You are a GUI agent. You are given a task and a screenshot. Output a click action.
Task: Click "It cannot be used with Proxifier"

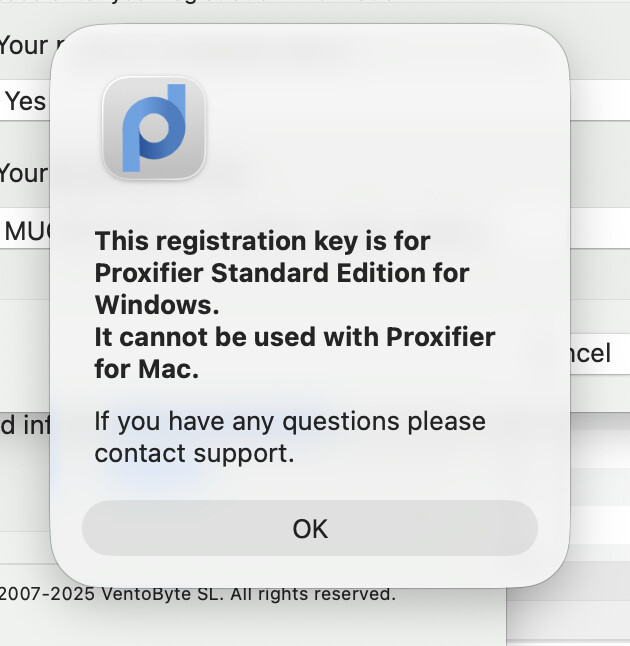pyautogui.click(x=294, y=336)
